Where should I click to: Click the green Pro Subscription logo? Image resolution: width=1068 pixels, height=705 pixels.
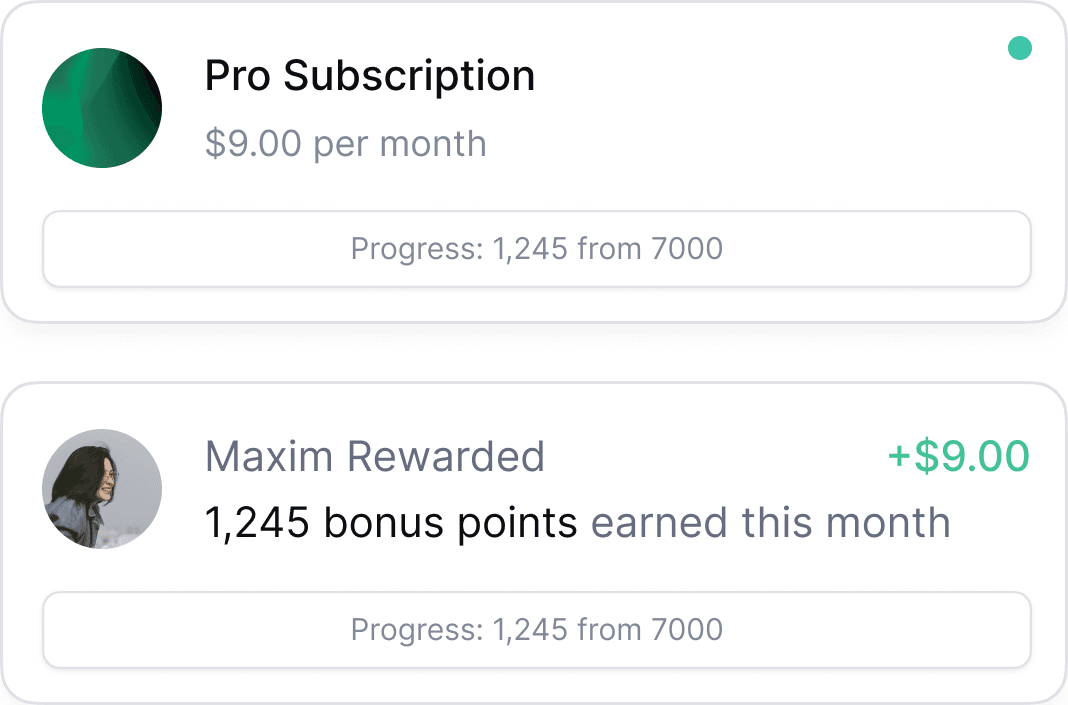click(101, 107)
